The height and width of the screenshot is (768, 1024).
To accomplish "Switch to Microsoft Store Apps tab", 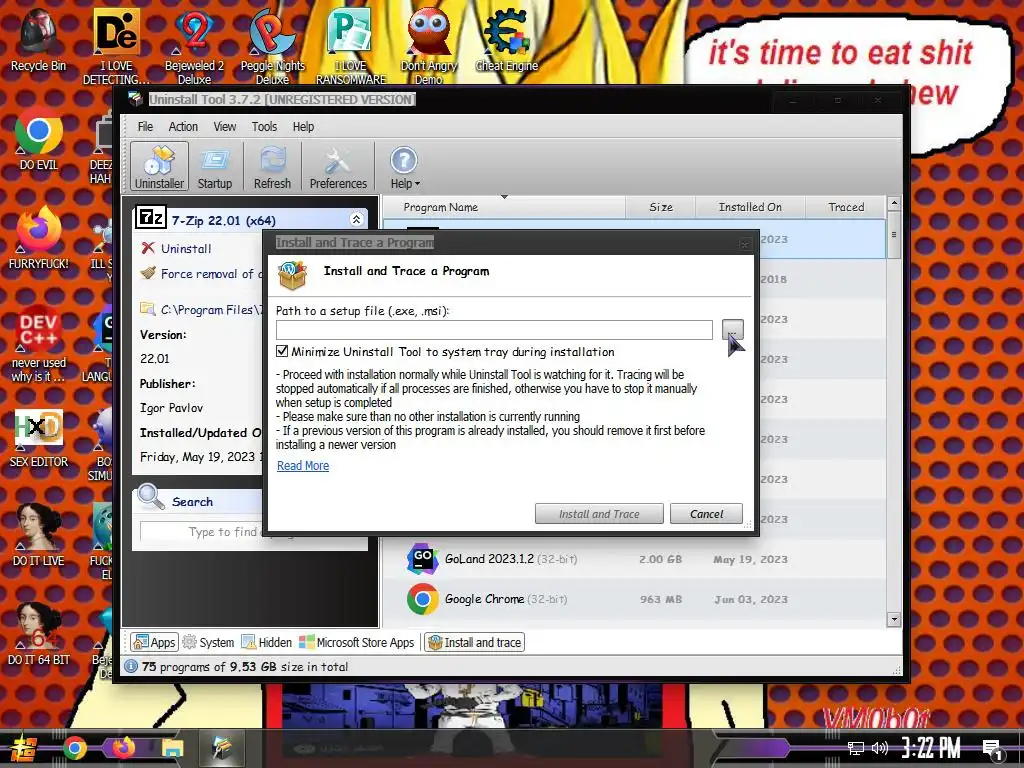I will point(357,643).
